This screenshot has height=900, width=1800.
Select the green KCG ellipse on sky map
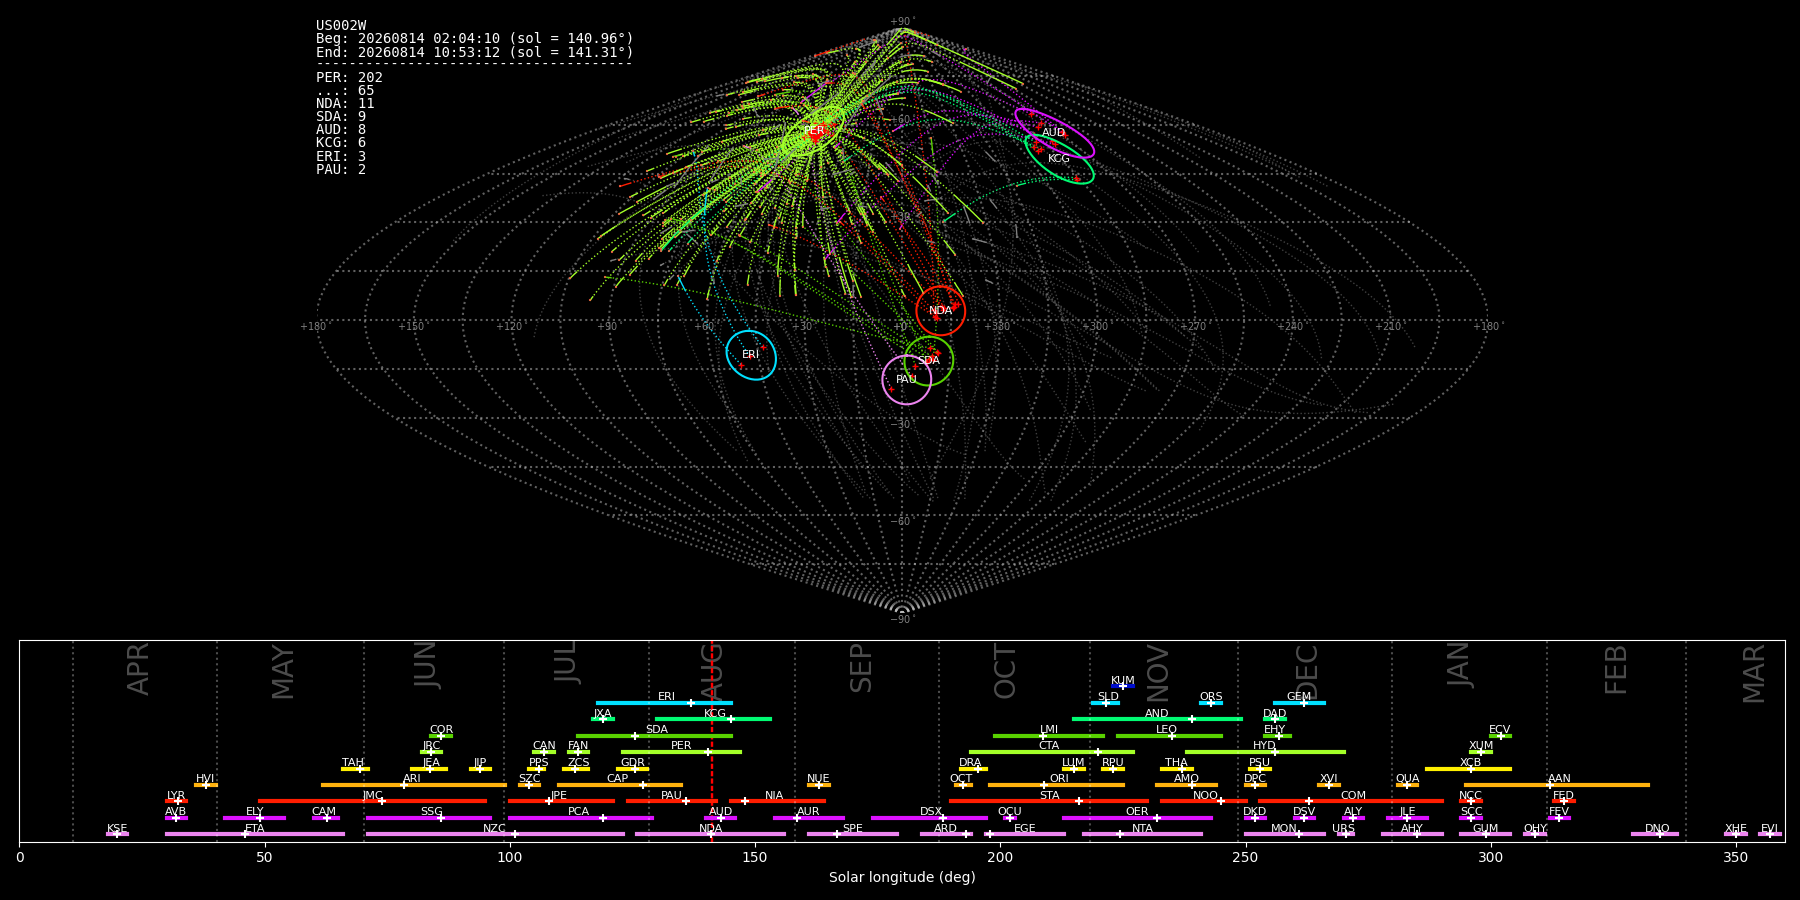point(1059,159)
